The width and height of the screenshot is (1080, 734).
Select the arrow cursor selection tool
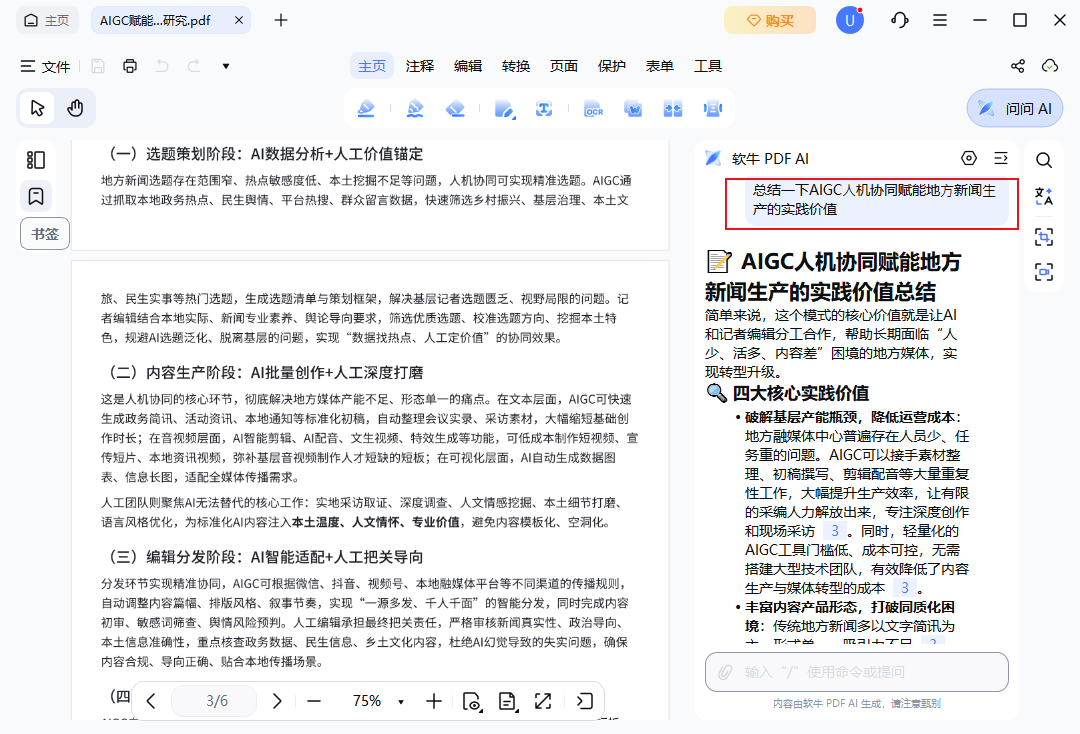coord(37,108)
